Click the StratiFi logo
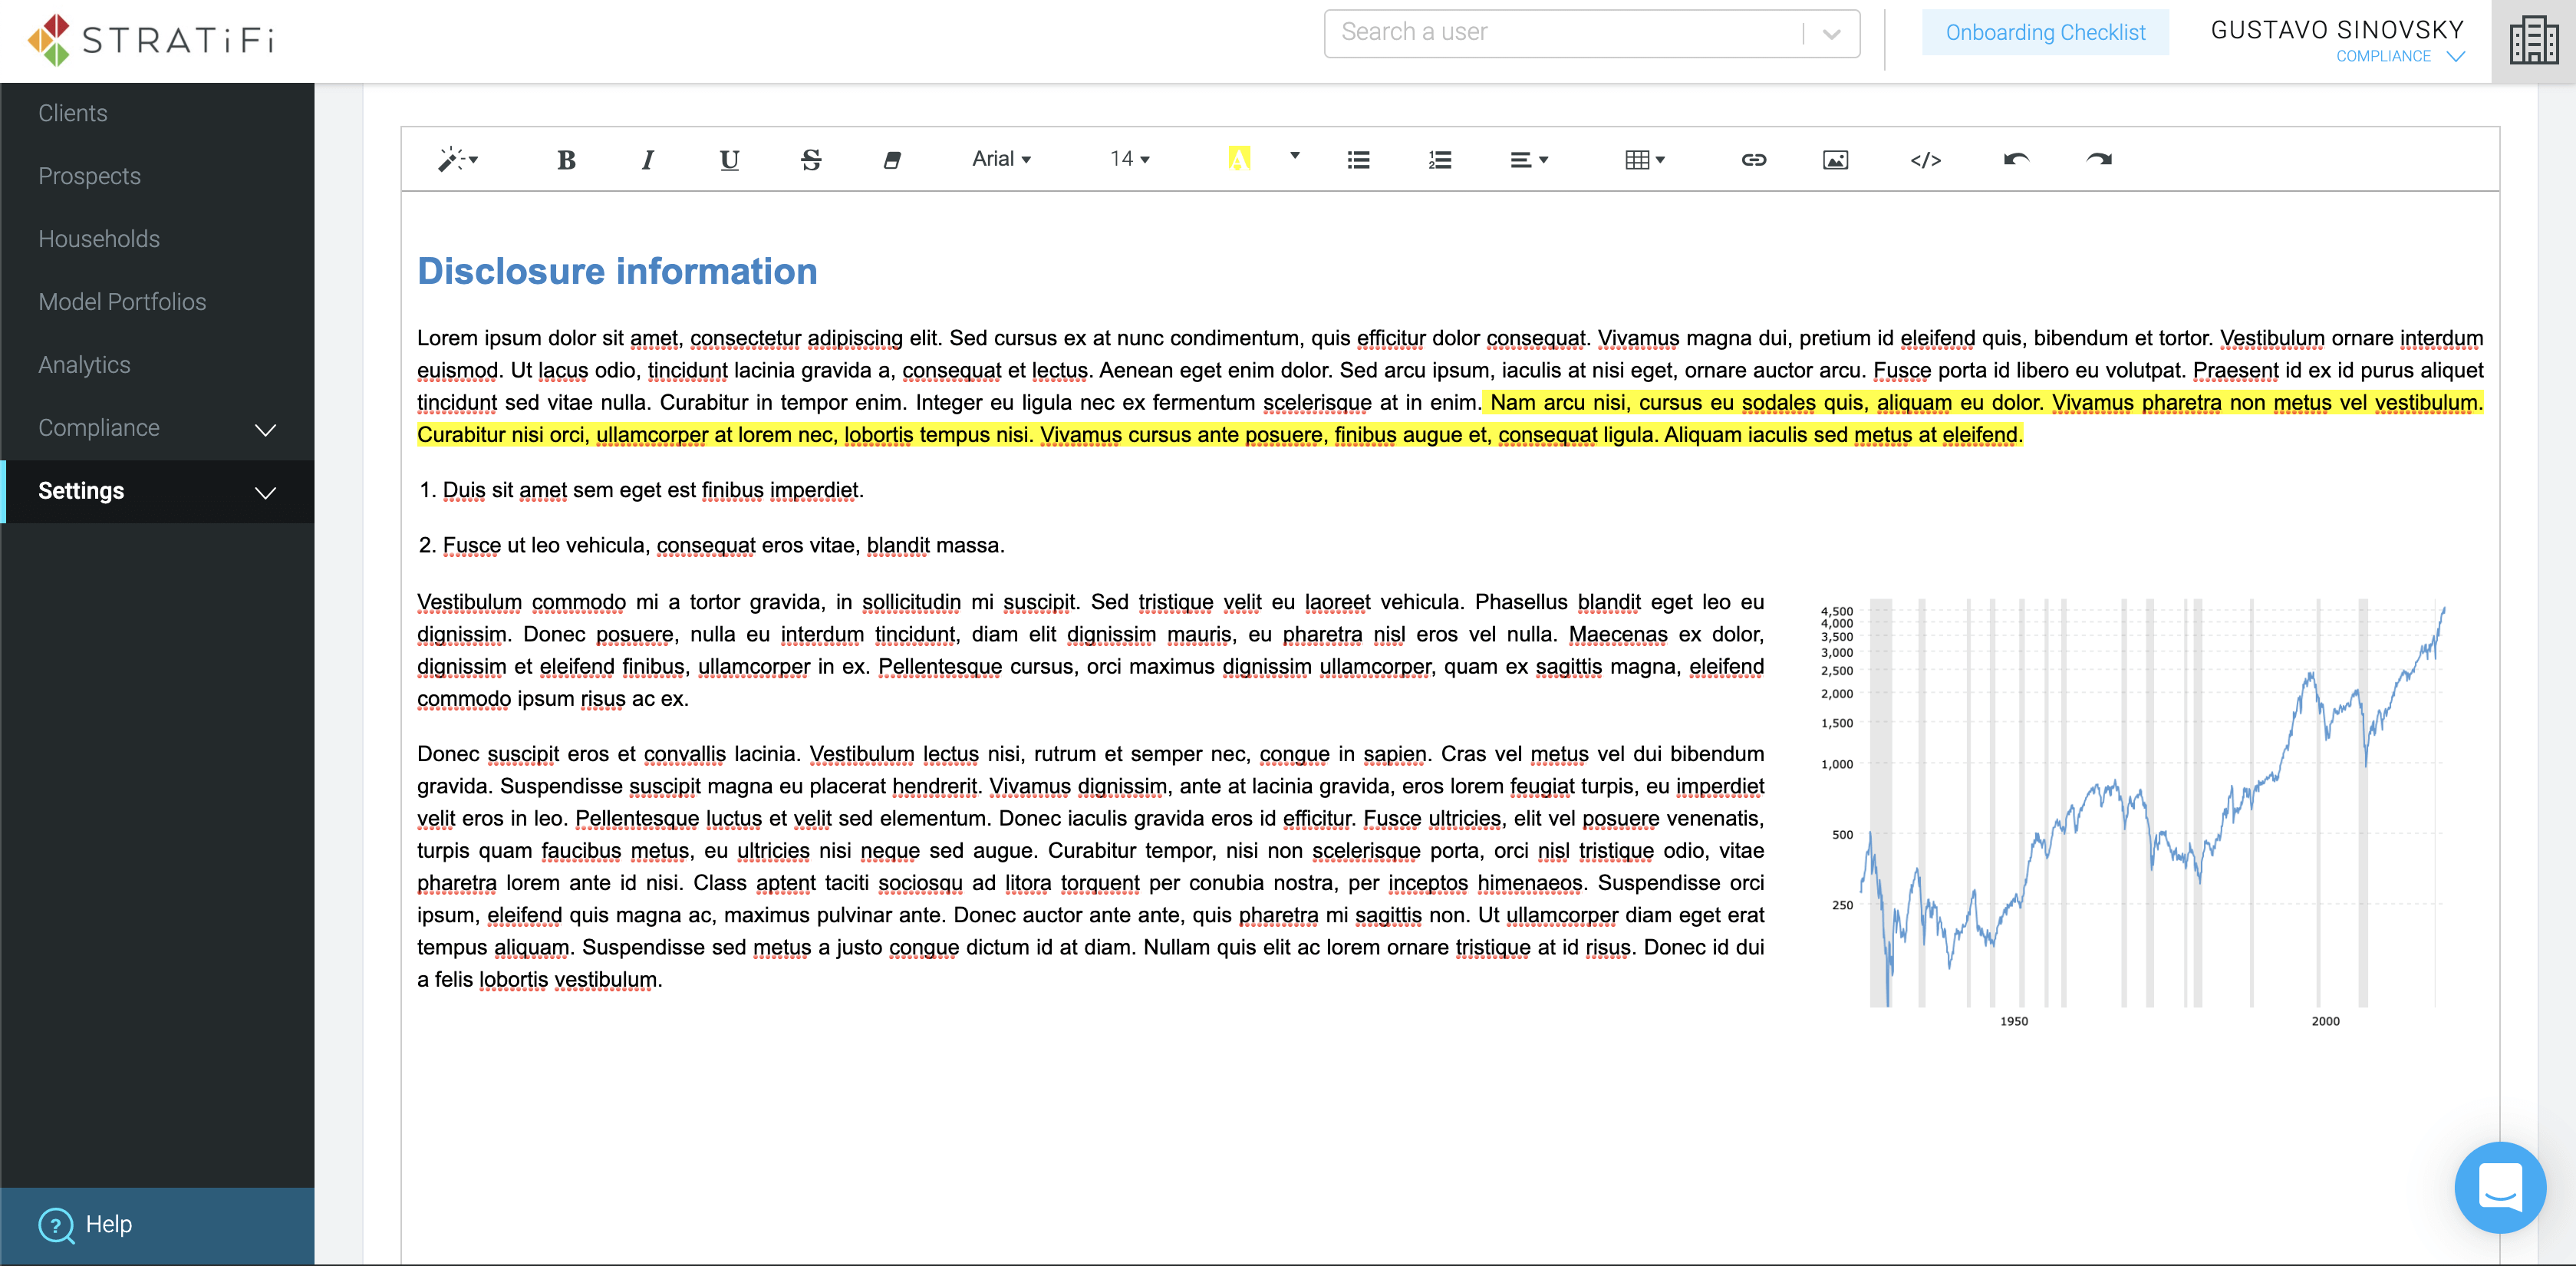This screenshot has width=2576, height=1266. 151,40
